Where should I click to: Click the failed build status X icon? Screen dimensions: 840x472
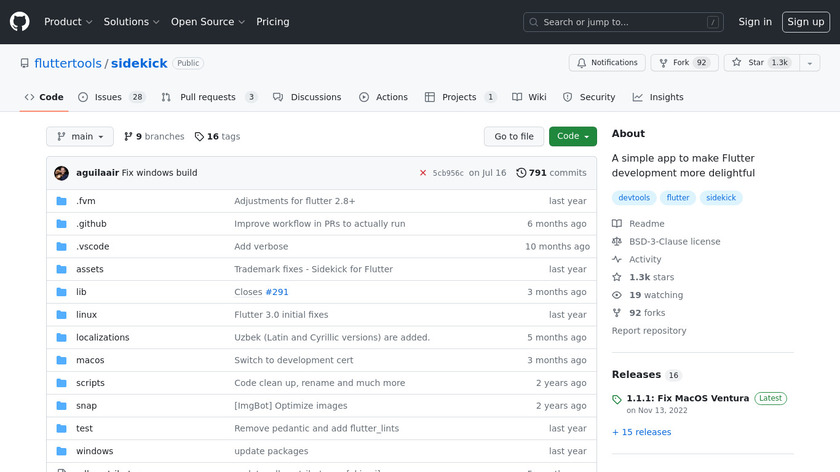(x=423, y=173)
